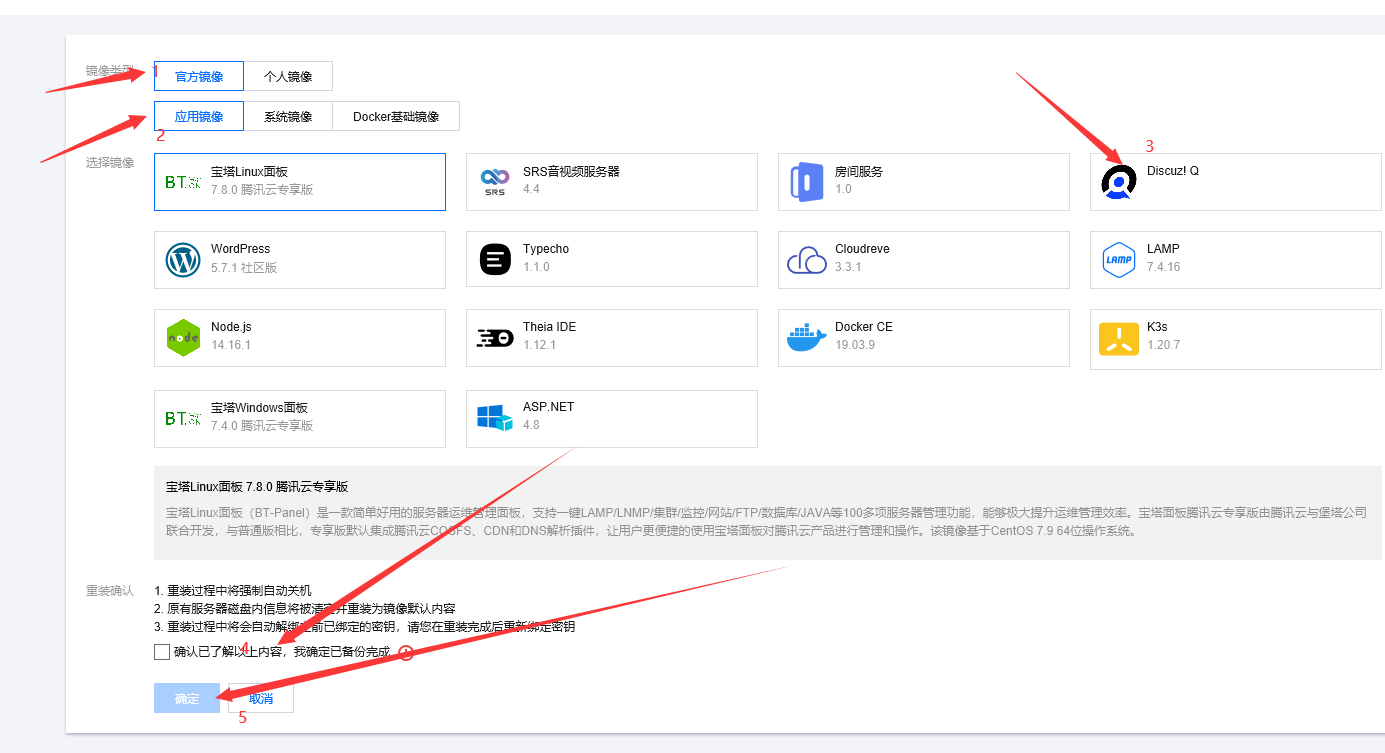
Task: Select the 应用镜像 tab
Action: point(199,116)
